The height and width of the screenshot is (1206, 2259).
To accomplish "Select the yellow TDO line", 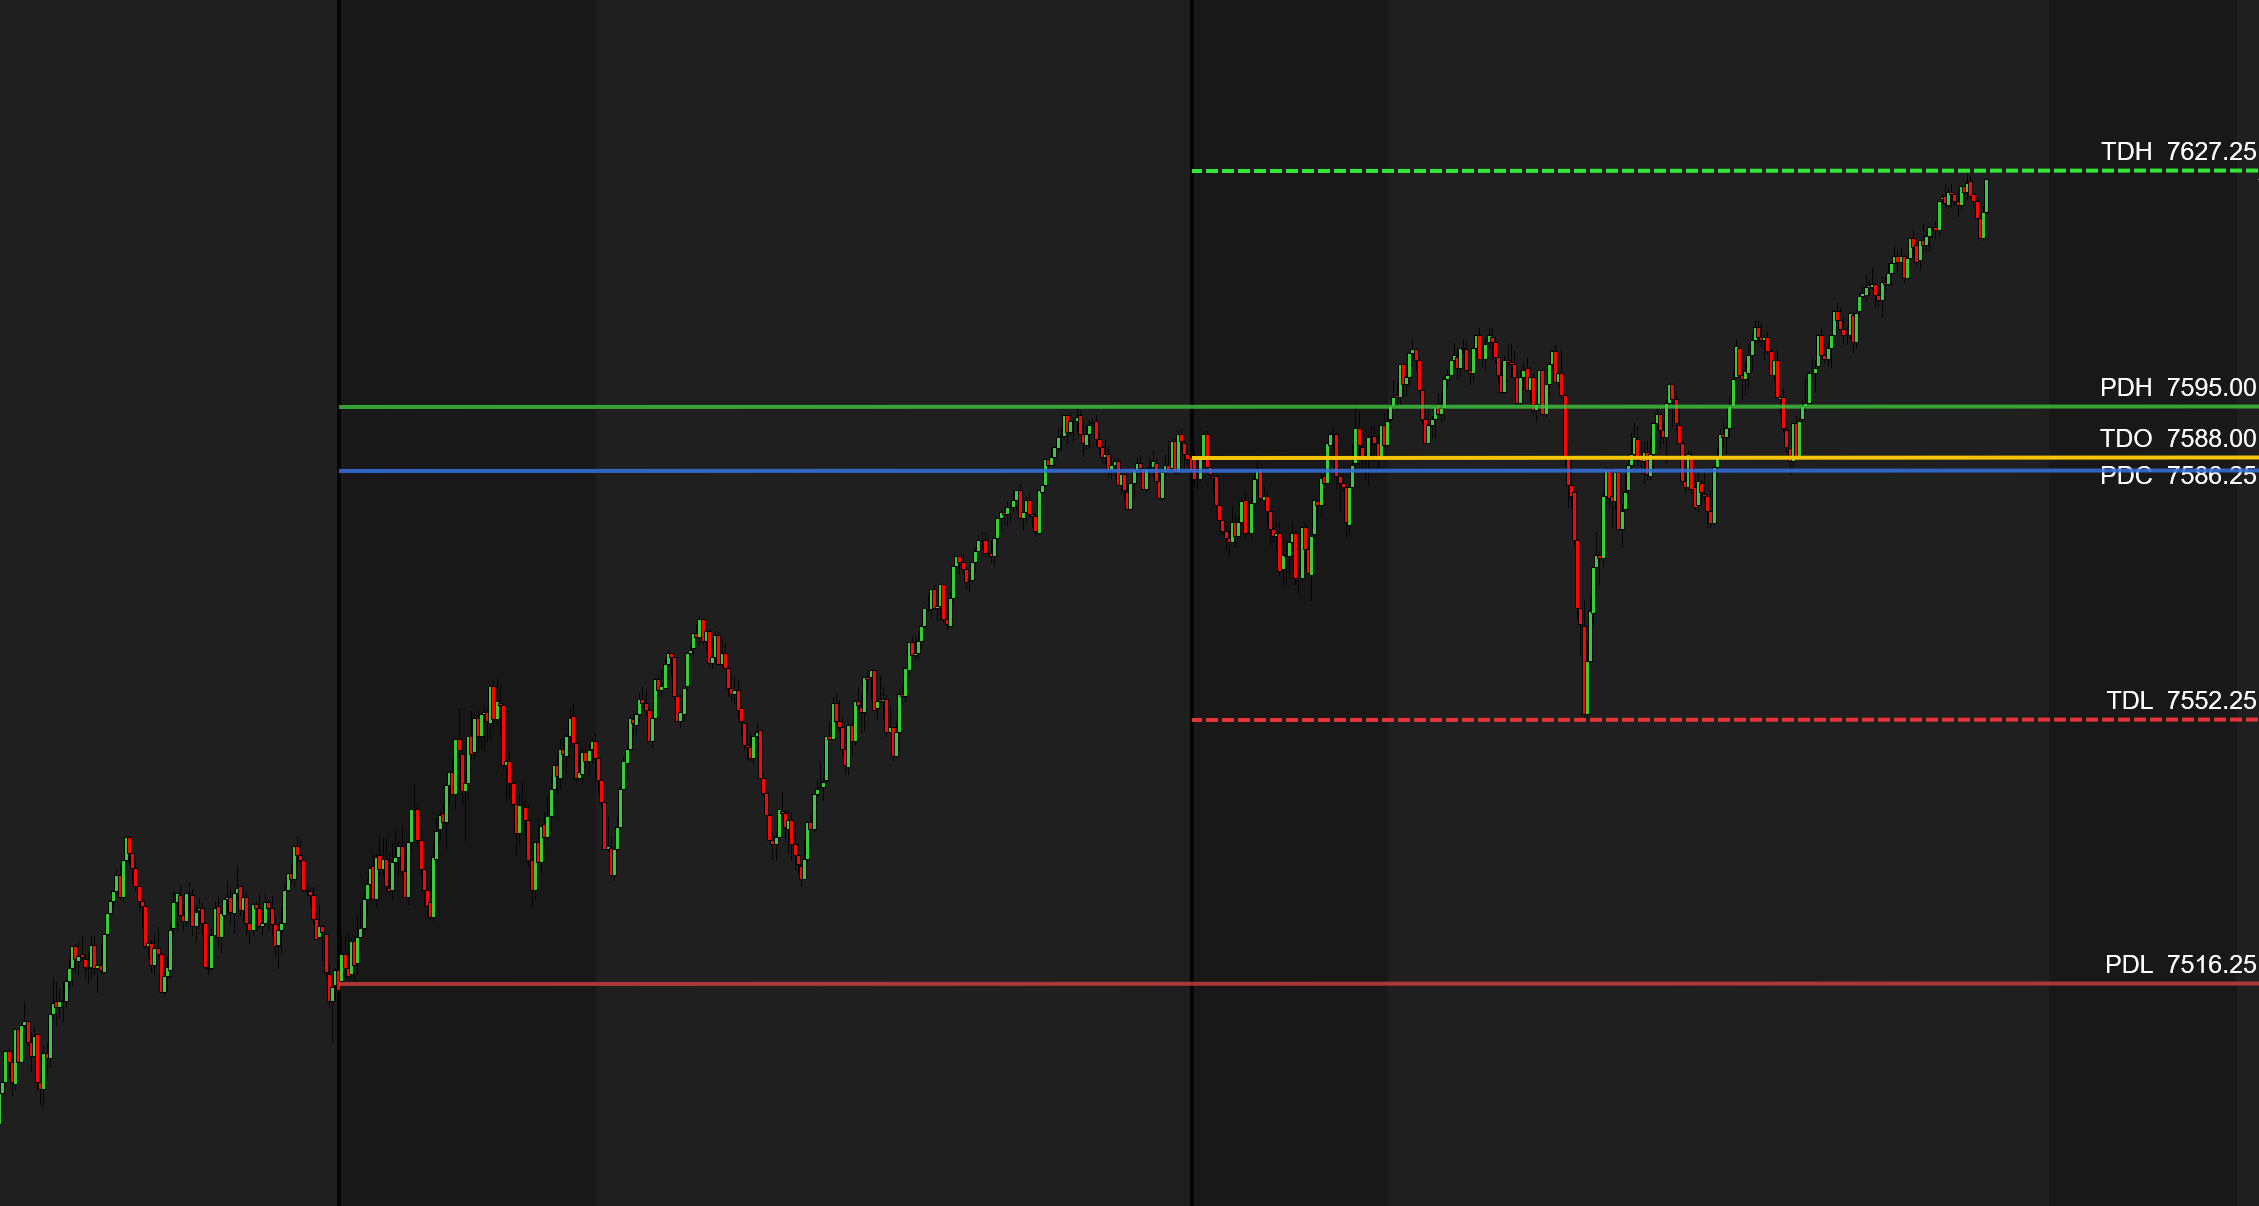I will click(1725, 458).
